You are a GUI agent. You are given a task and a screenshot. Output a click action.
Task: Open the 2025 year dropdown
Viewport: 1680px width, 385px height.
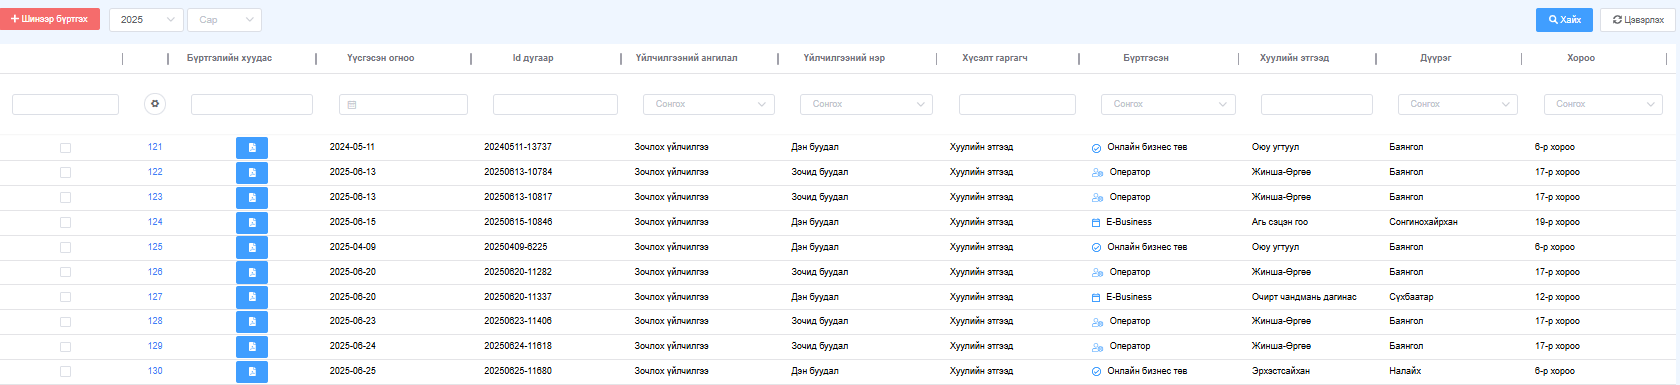pyautogui.click(x=146, y=19)
